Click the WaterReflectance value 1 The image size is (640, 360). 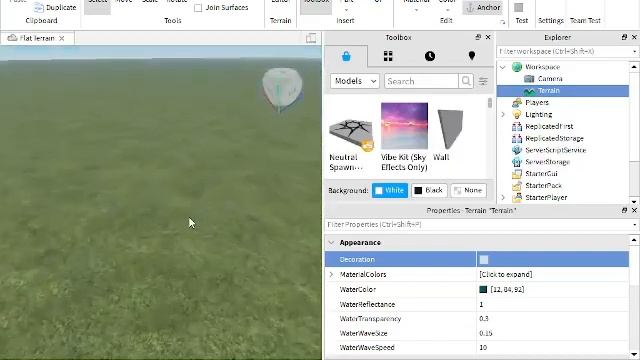tap(553, 304)
